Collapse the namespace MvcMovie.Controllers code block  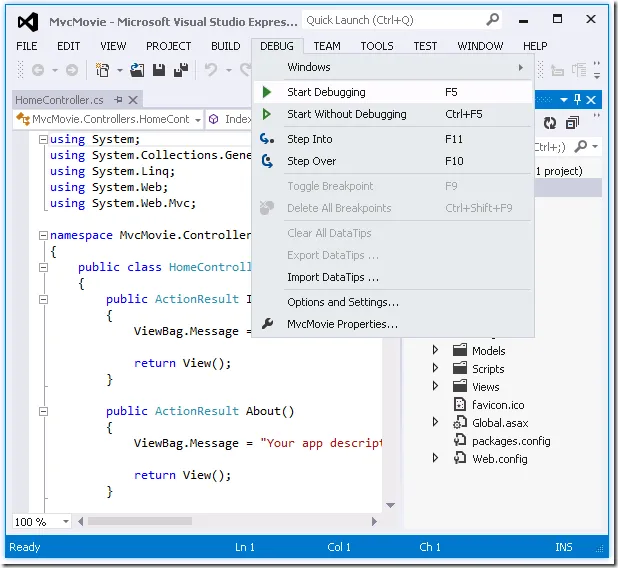pyautogui.click(x=42, y=235)
